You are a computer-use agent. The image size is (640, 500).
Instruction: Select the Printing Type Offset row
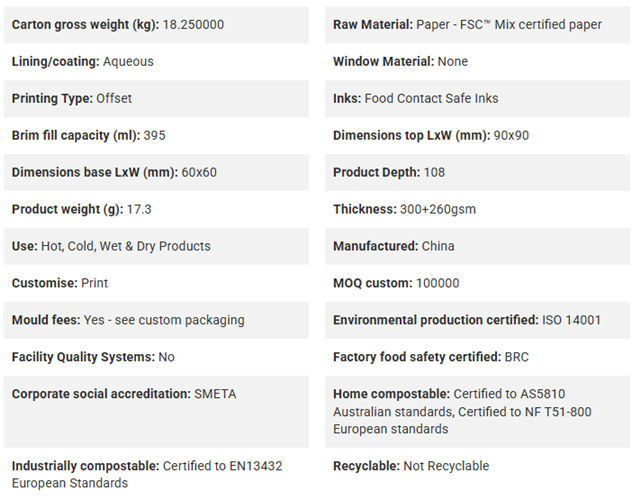[156, 98]
